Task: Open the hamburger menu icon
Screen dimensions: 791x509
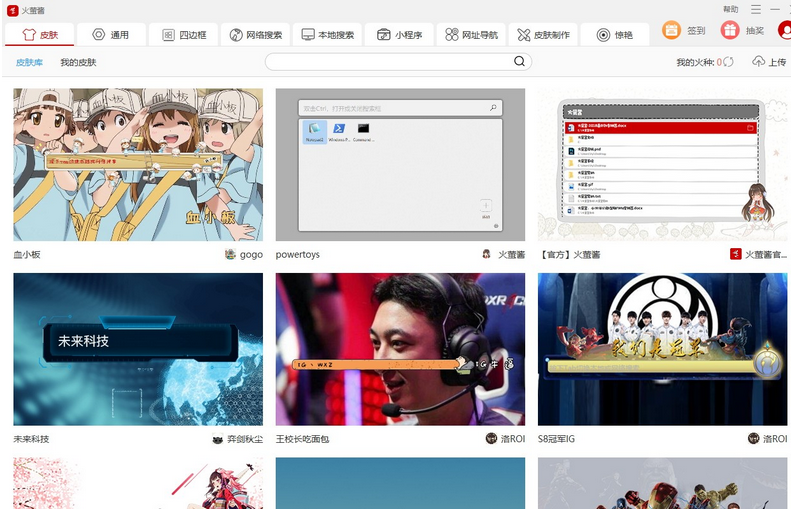Action: coord(756,9)
